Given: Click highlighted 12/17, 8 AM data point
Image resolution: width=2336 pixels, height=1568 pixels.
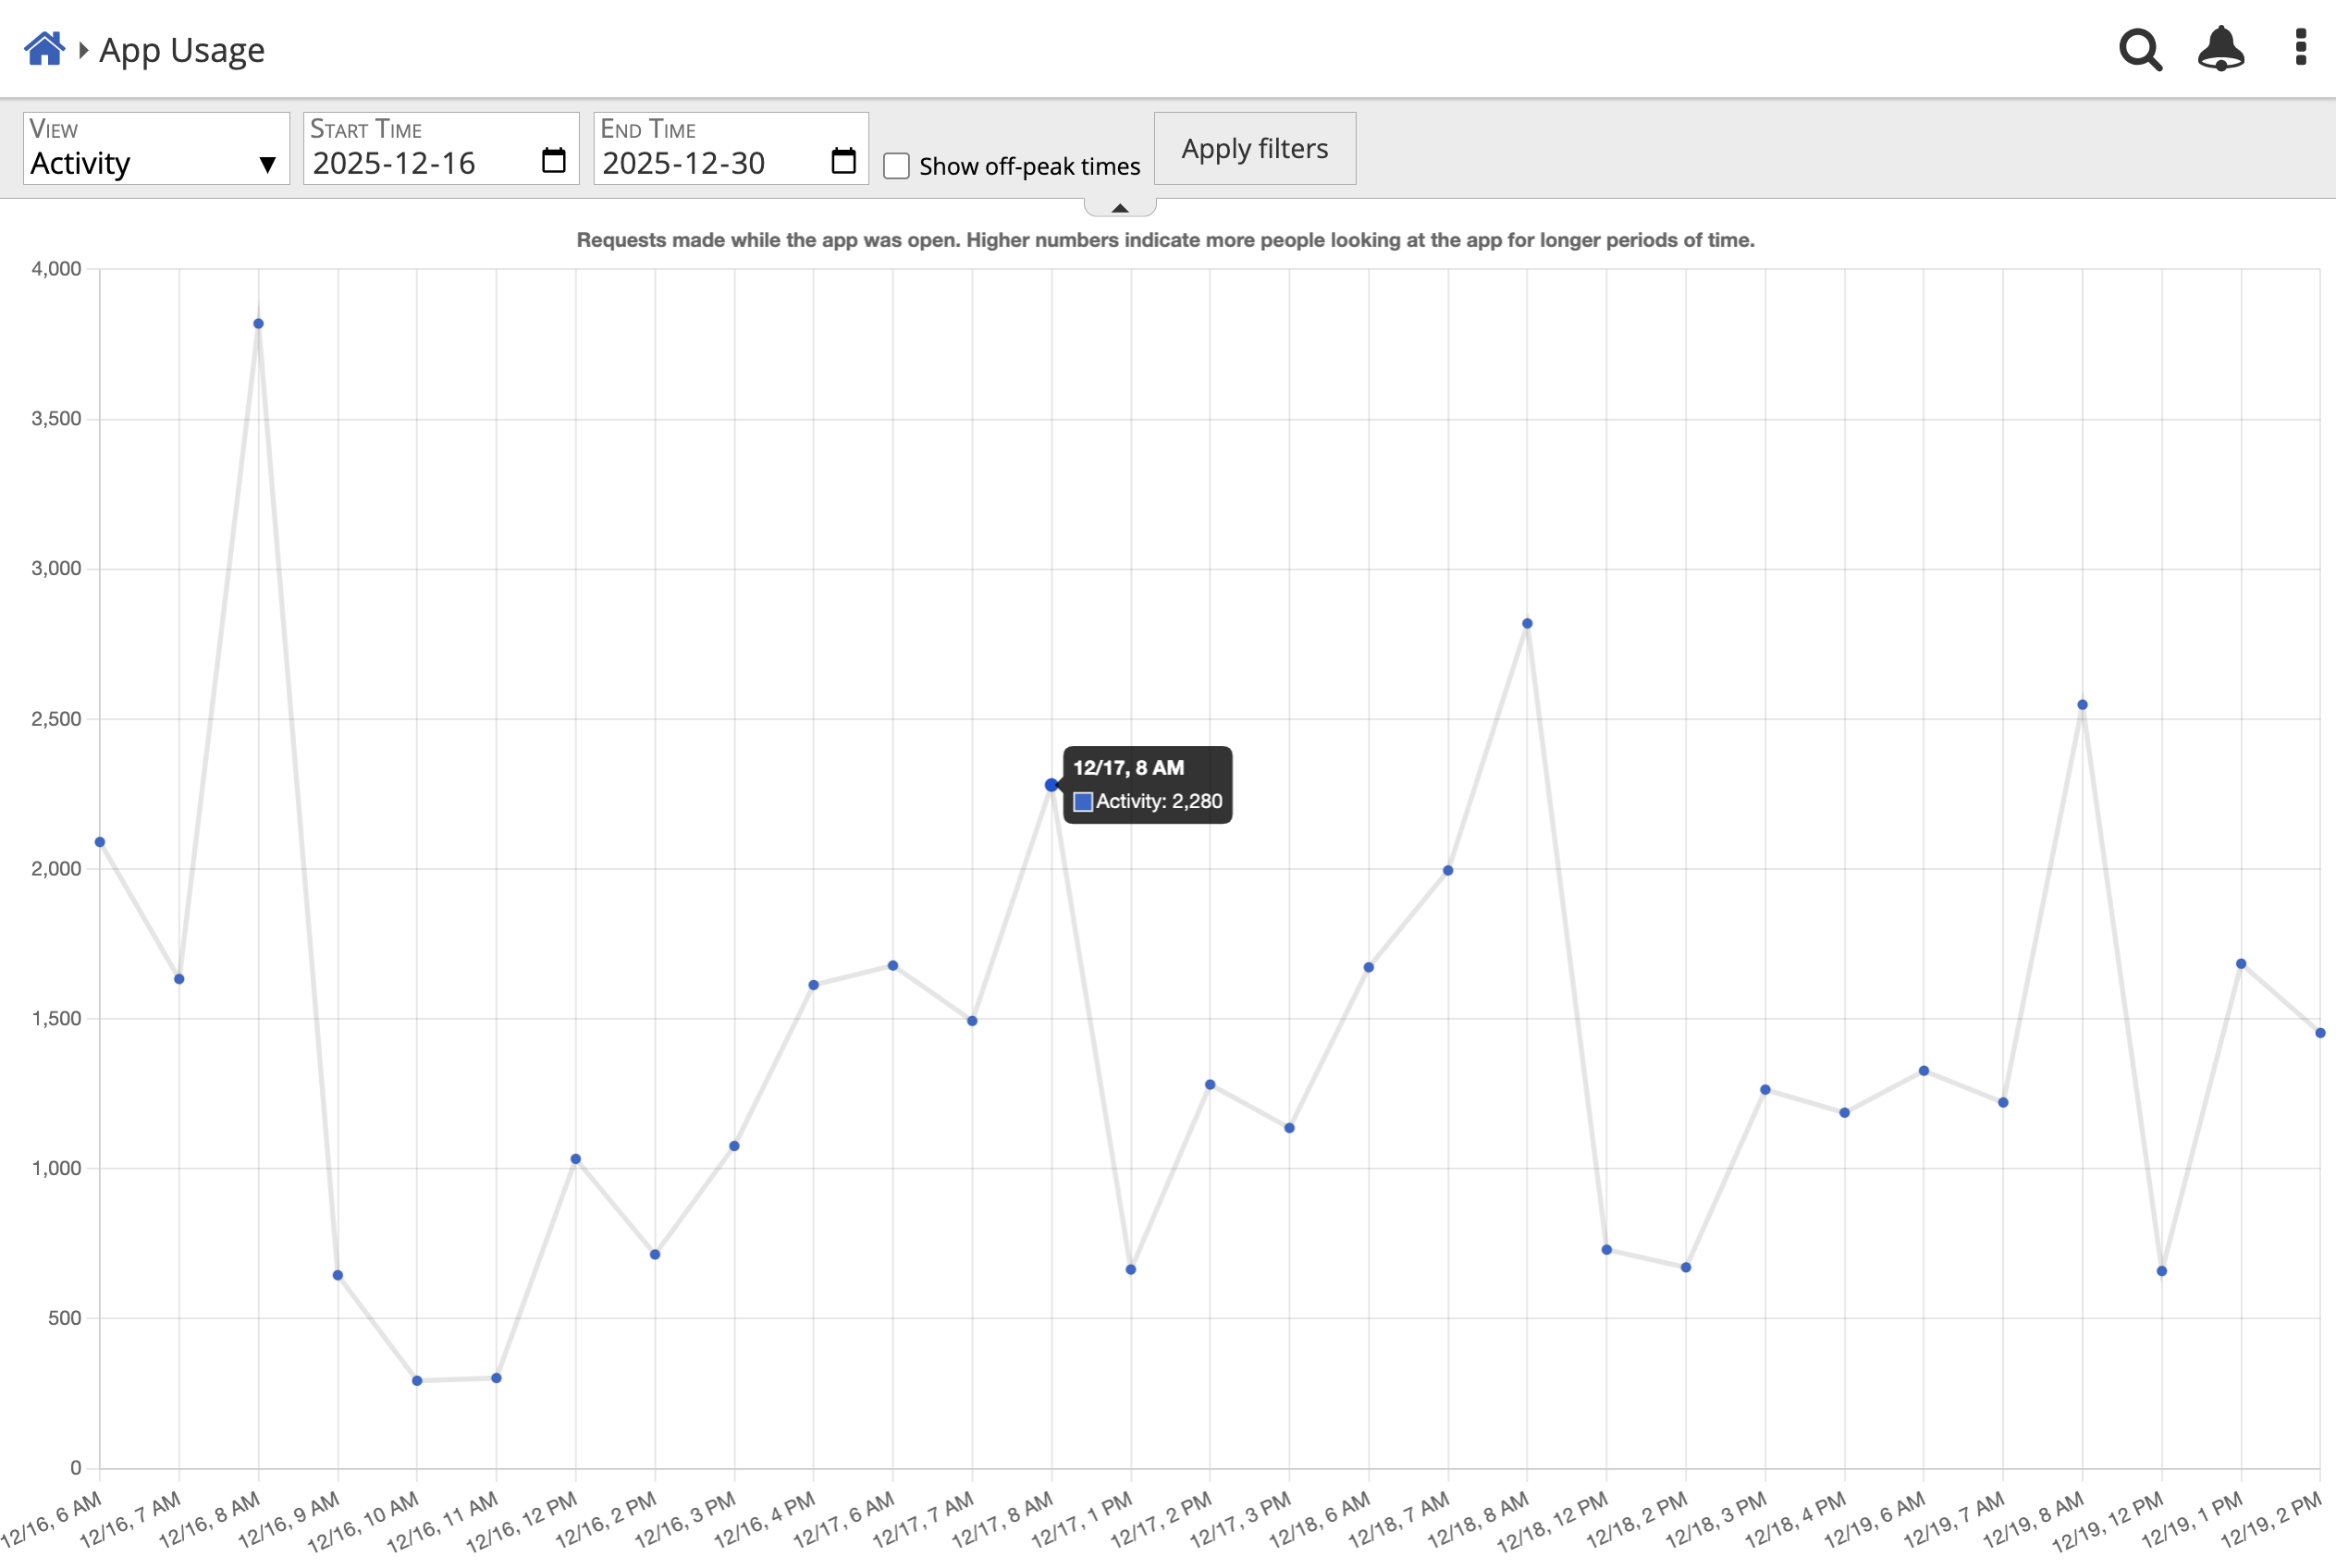Looking at the screenshot, I should (1051, 785).
